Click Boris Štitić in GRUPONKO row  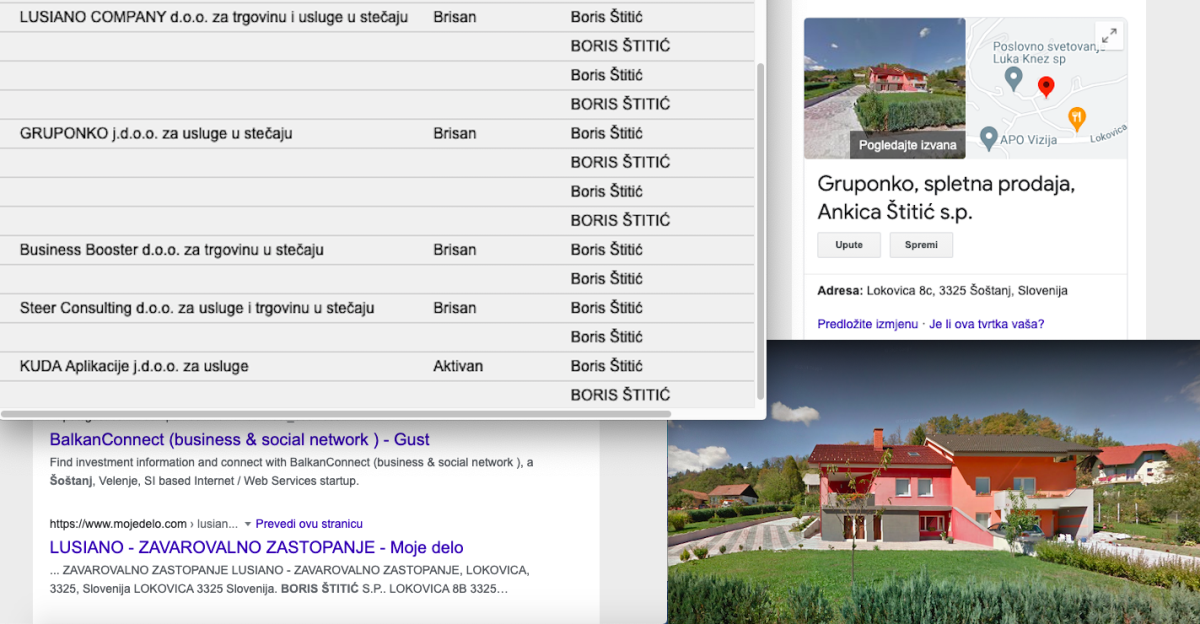pos(607,133)
